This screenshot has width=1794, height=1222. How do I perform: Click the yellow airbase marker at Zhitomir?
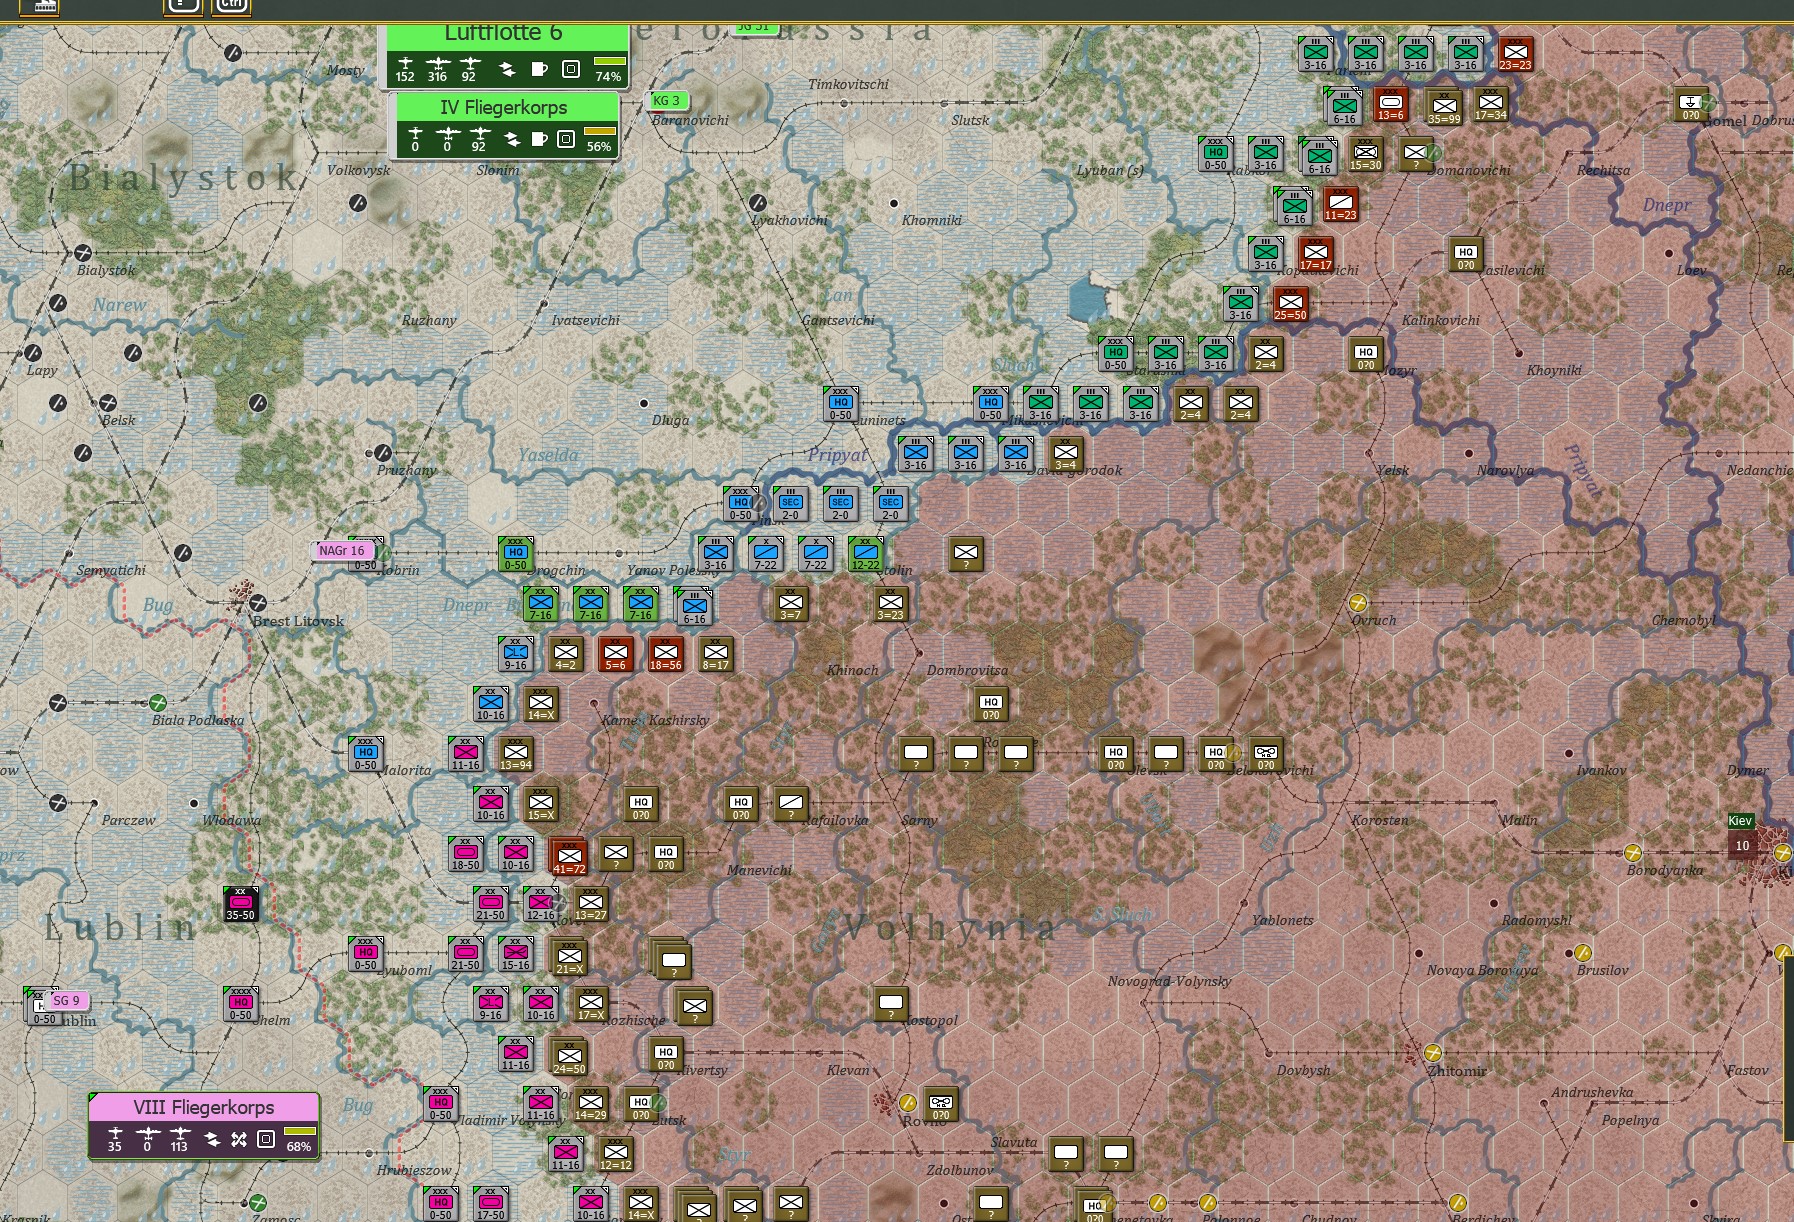[1433, 1052]
